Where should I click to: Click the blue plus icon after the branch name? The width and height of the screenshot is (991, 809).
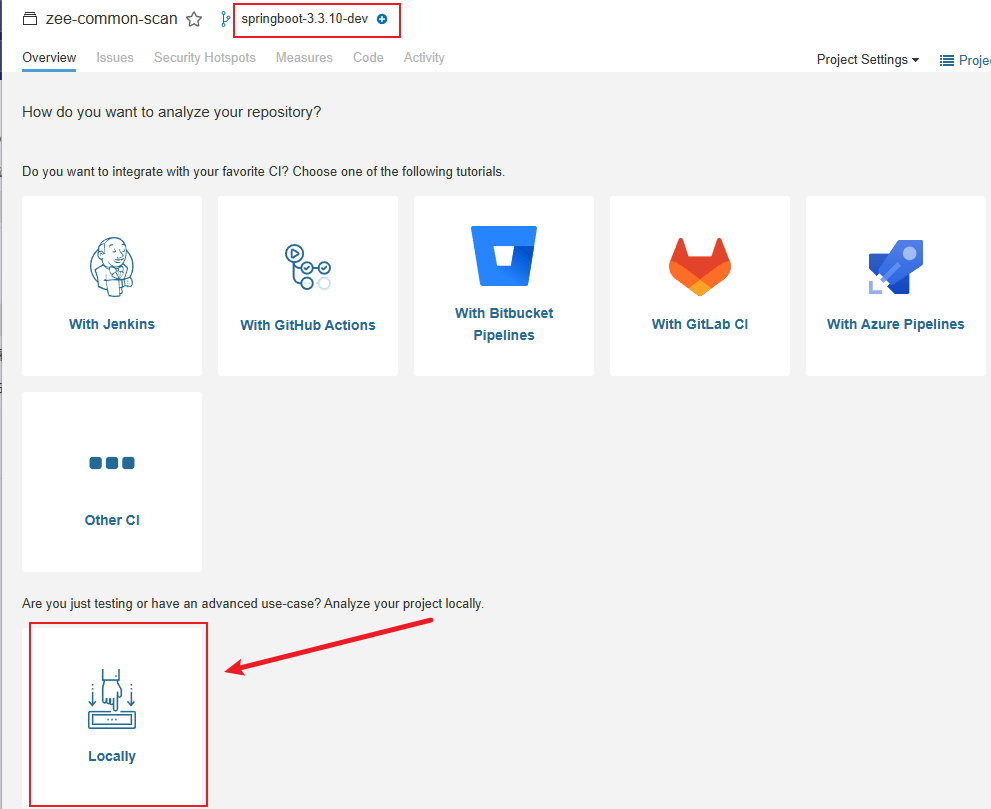(x=382, y=19)
